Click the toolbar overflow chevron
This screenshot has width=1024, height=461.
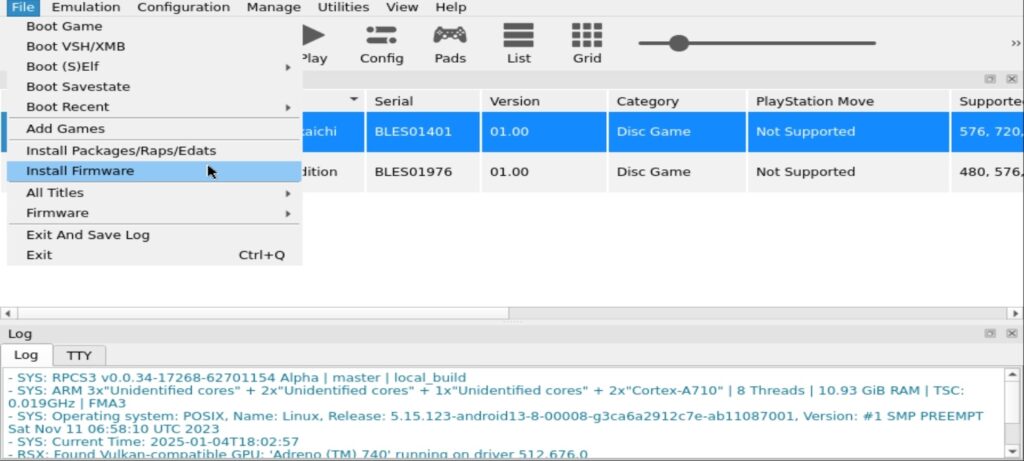coord(1016,43)
